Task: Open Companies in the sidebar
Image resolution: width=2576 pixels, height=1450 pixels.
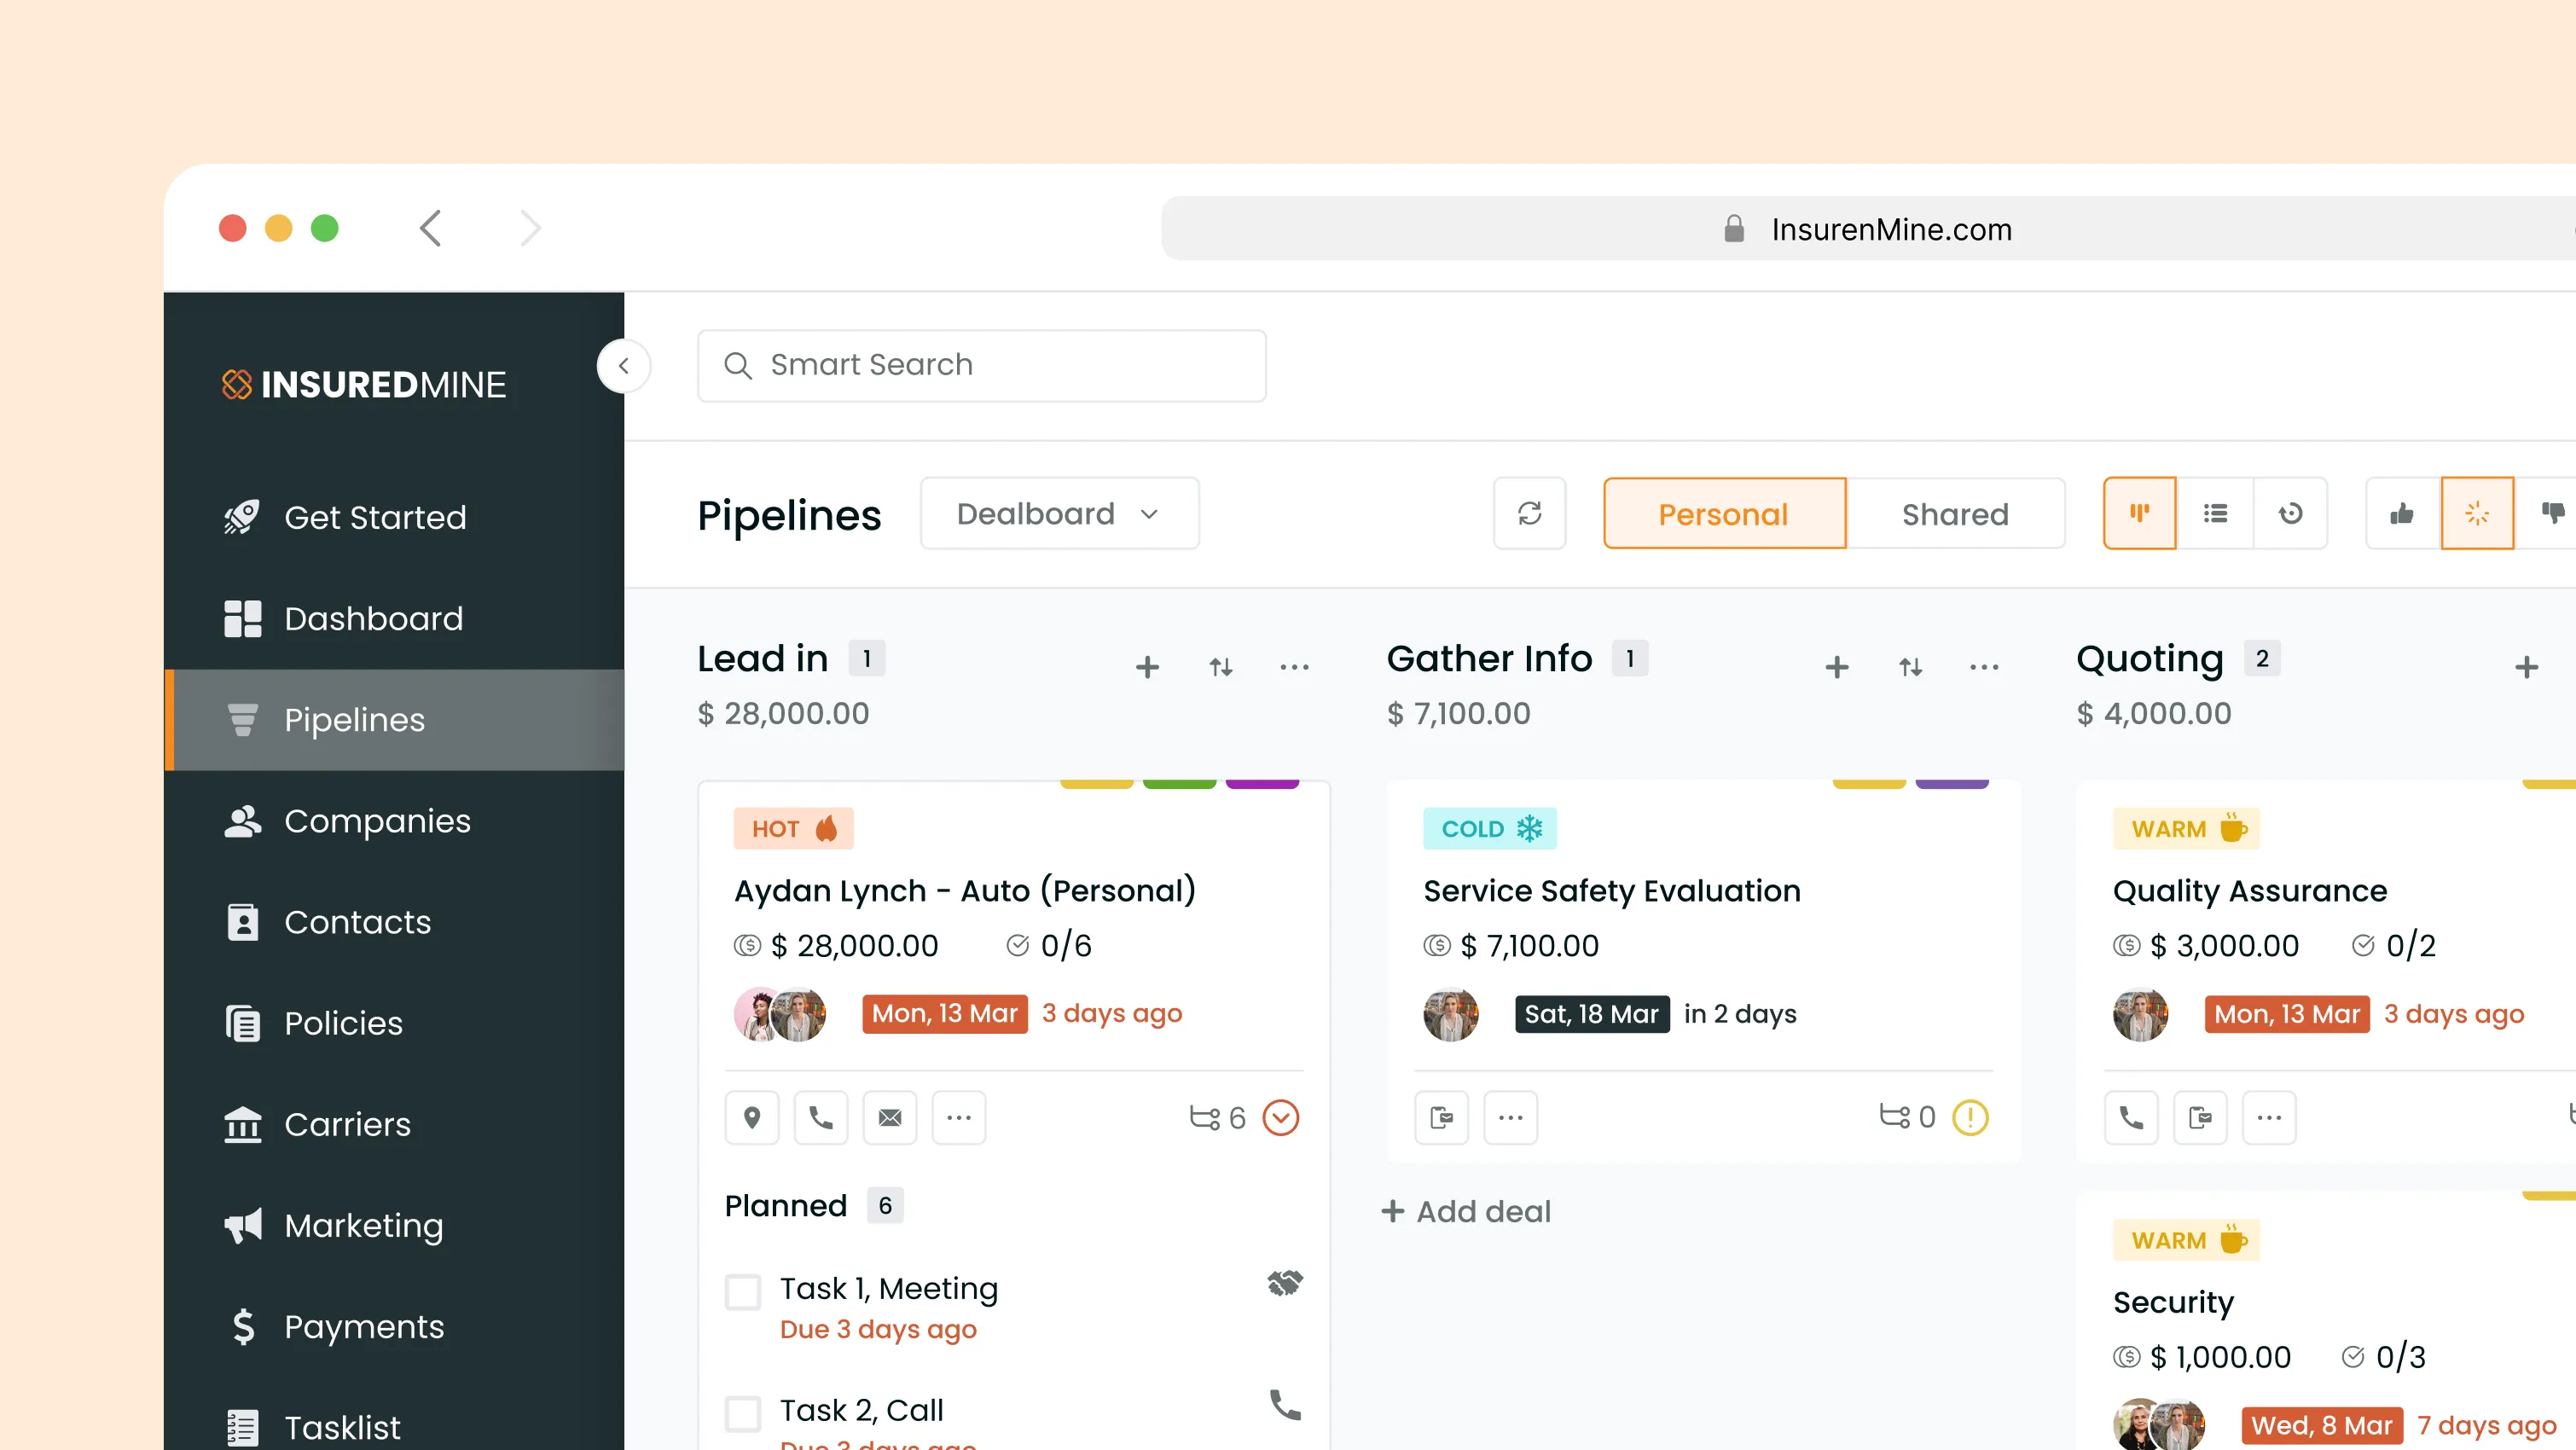Action: (x=377, y=821)
